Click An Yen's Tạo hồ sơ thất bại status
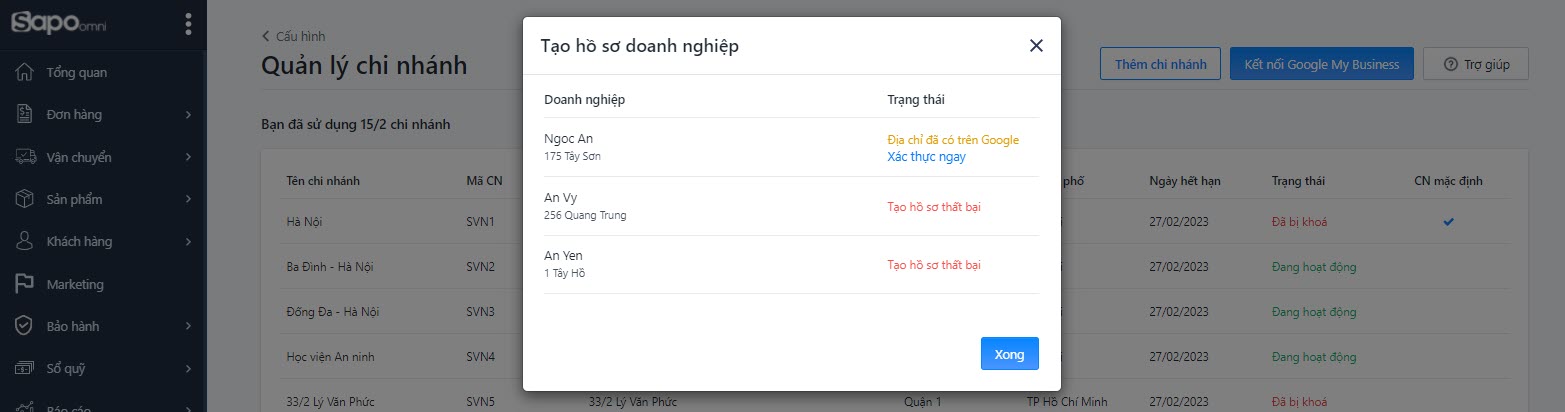1565x412 pixels. point(934,265)
